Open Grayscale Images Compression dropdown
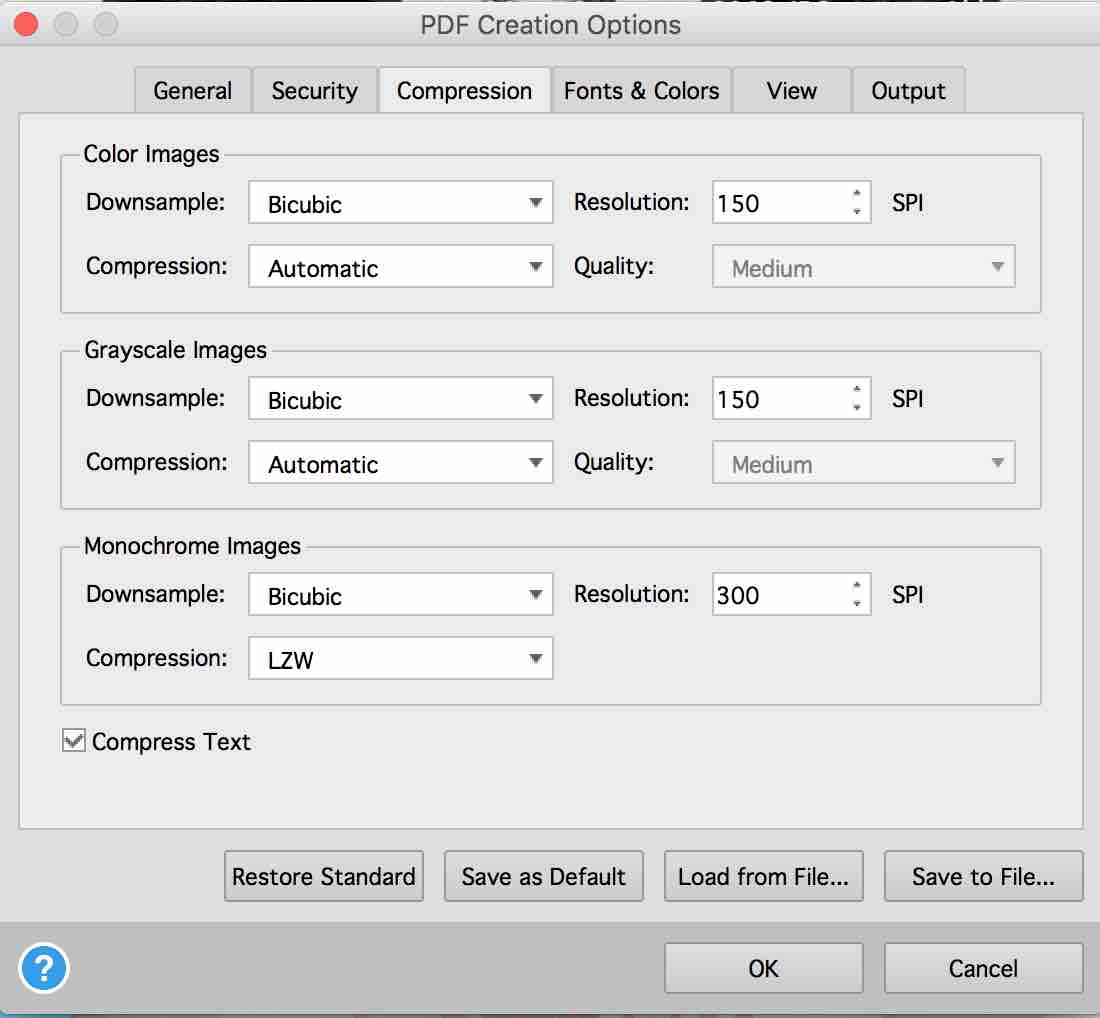 tap(401, 462)
